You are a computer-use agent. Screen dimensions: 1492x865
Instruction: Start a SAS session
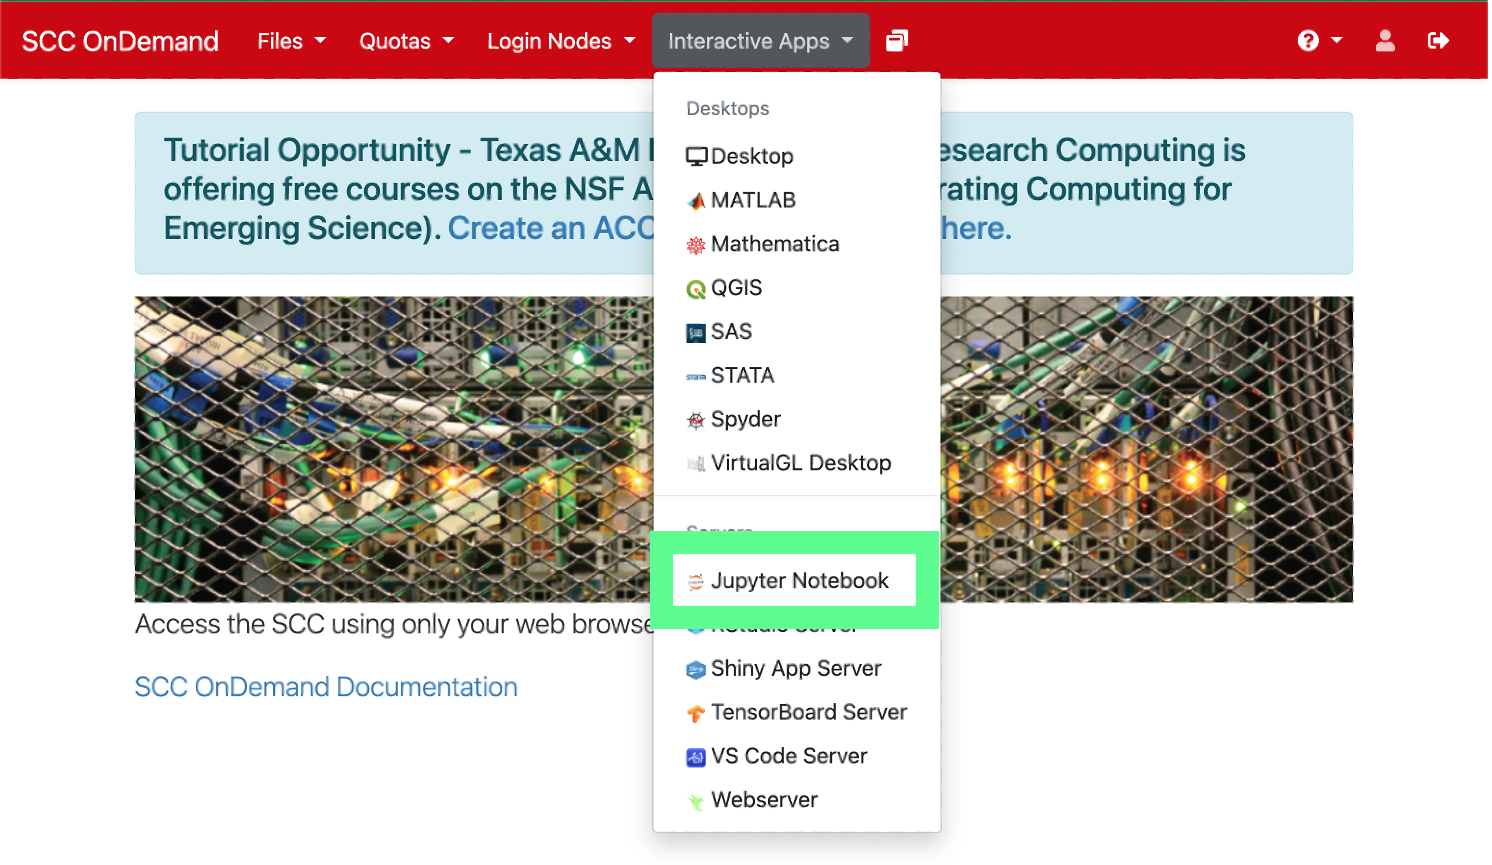tap(731, 331)
